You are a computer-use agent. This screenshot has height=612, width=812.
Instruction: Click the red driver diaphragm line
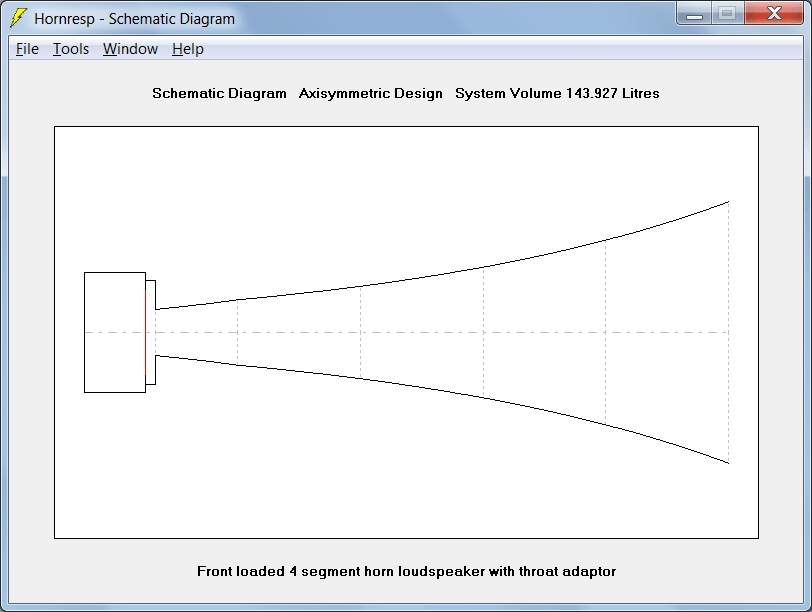146,332
